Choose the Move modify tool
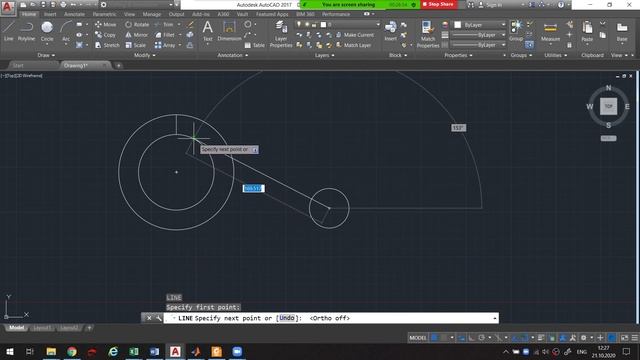The height and width of the screenshot is (360, 640). pos(105,24)
